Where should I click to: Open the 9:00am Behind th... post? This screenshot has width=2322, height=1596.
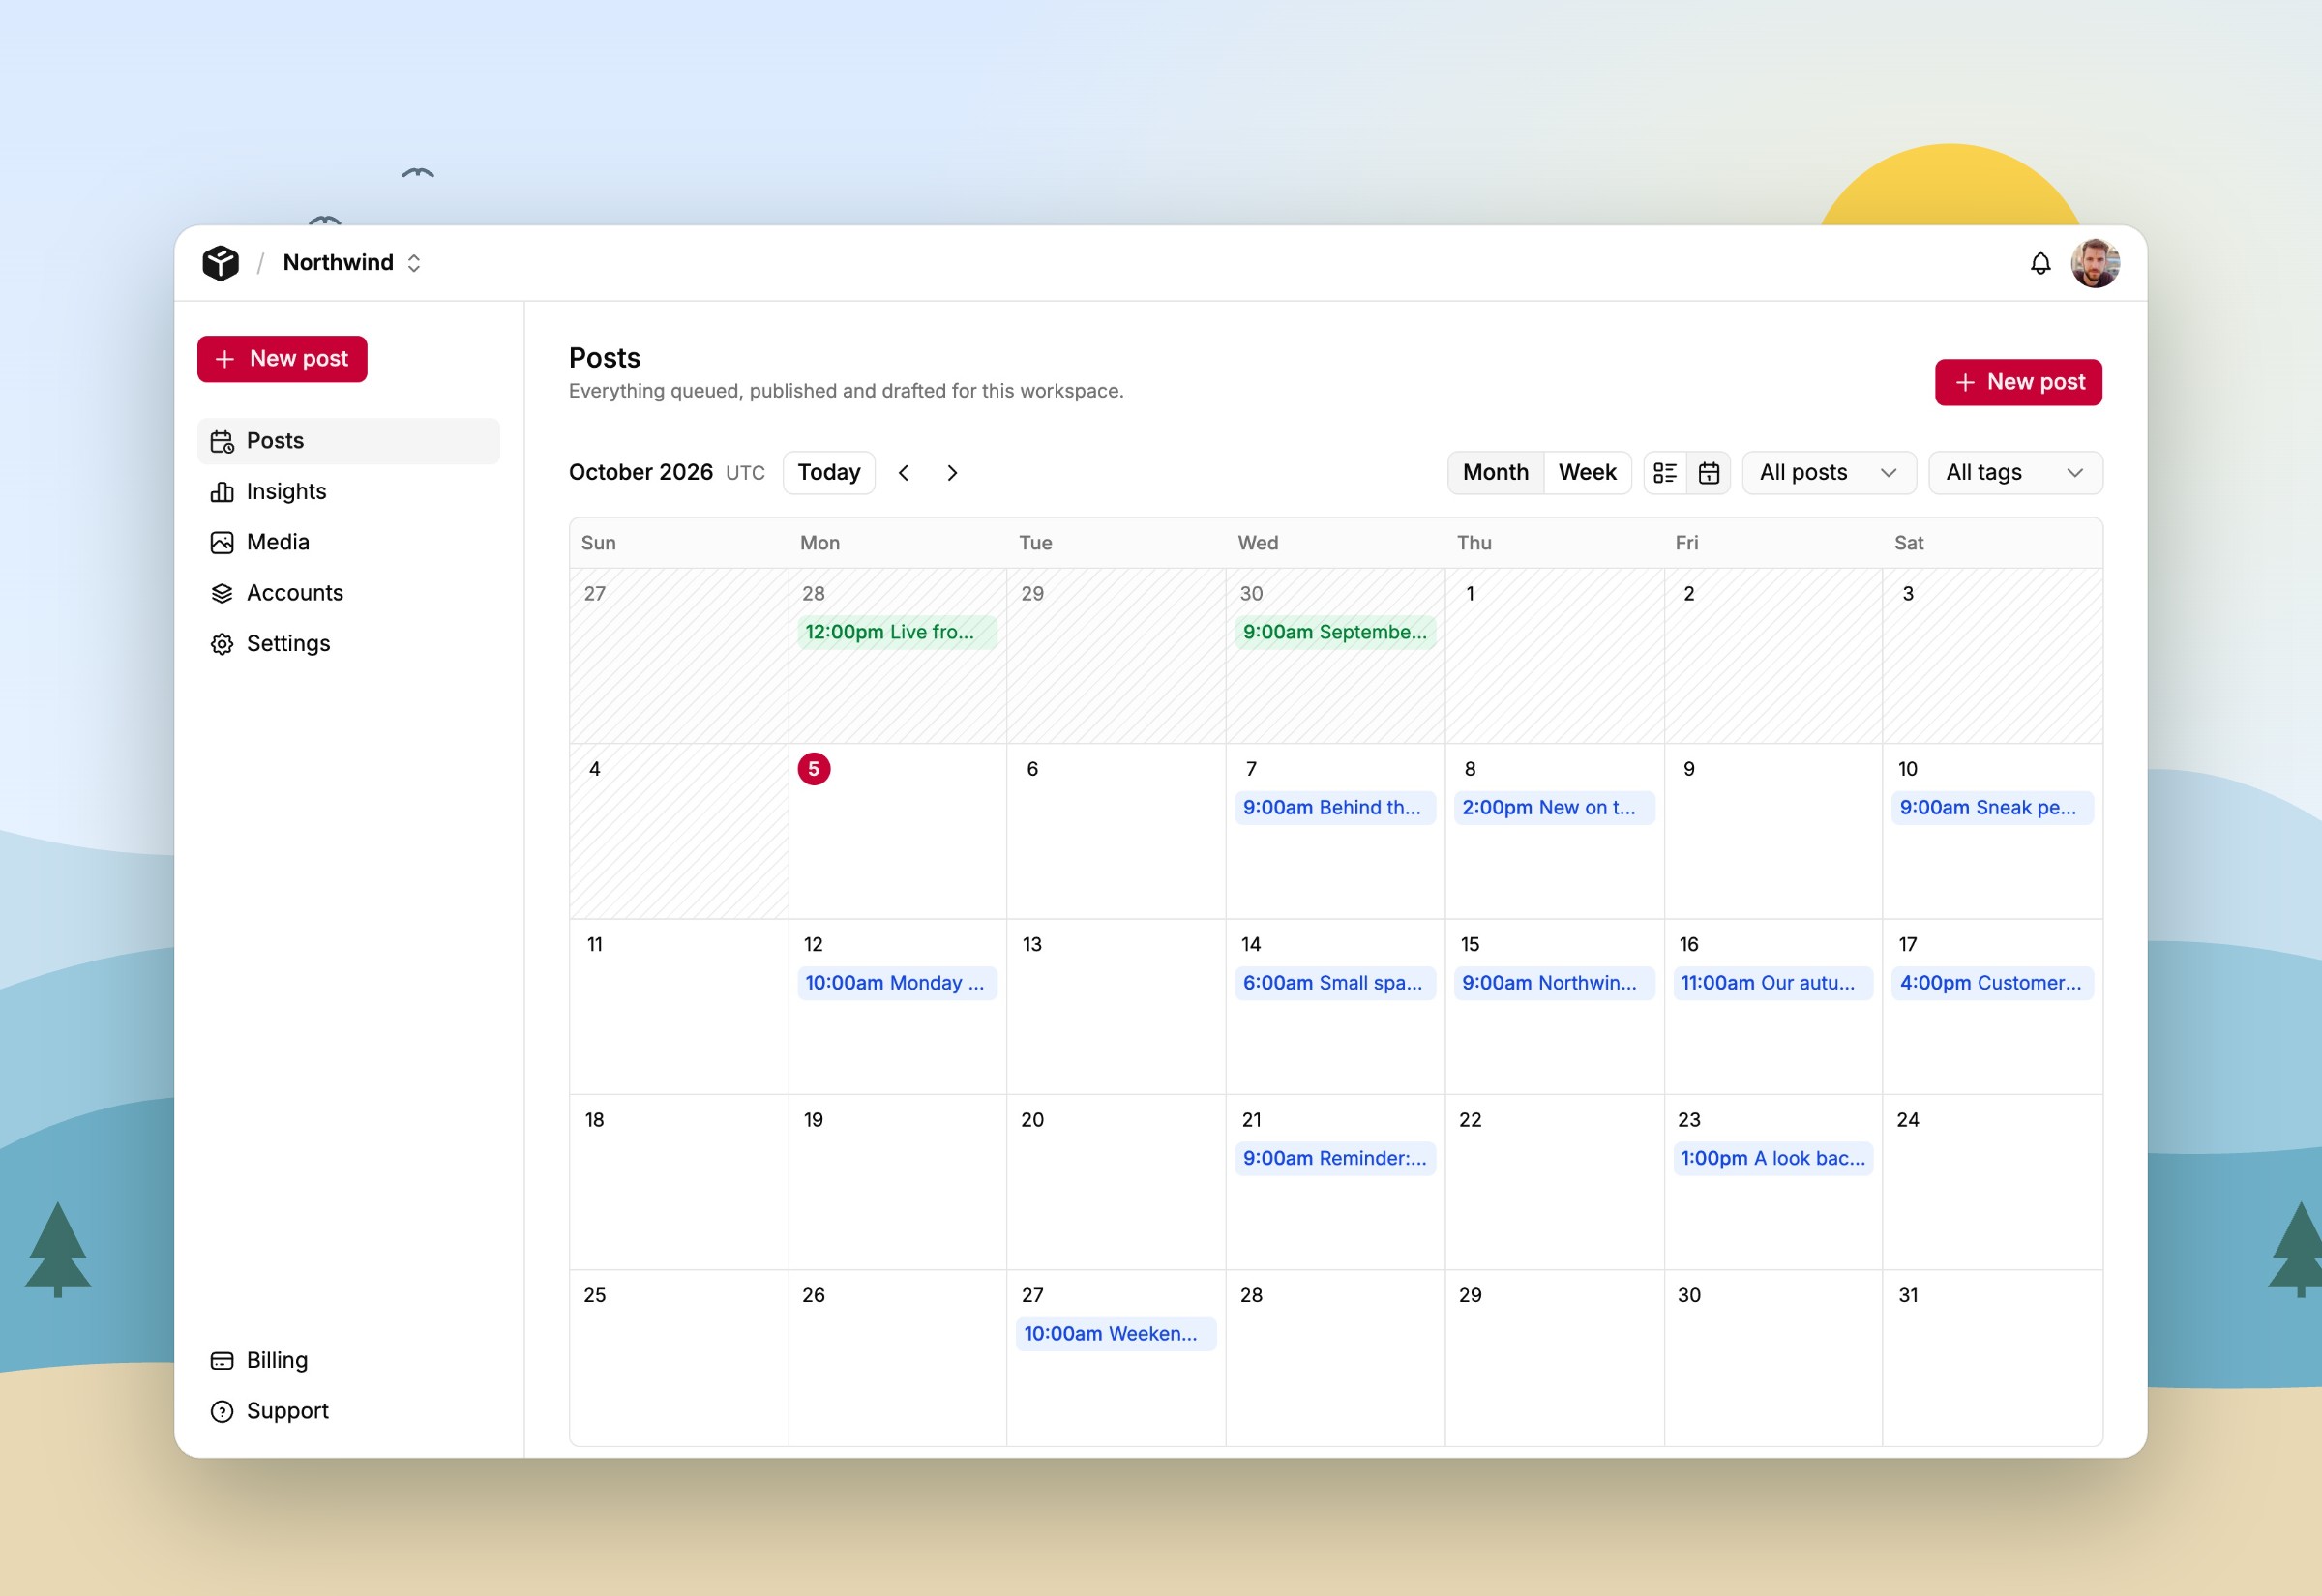(x=1335, y=808)
